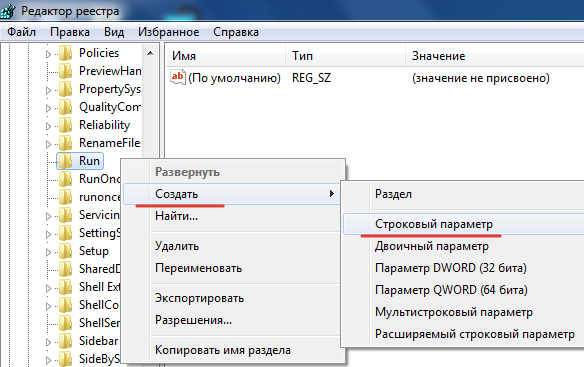Open the Справка menu
The image size is (584, 367).
236,32
